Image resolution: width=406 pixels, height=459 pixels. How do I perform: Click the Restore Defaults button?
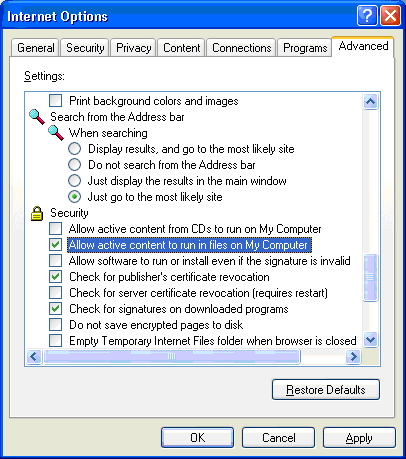tap(326, 389)
